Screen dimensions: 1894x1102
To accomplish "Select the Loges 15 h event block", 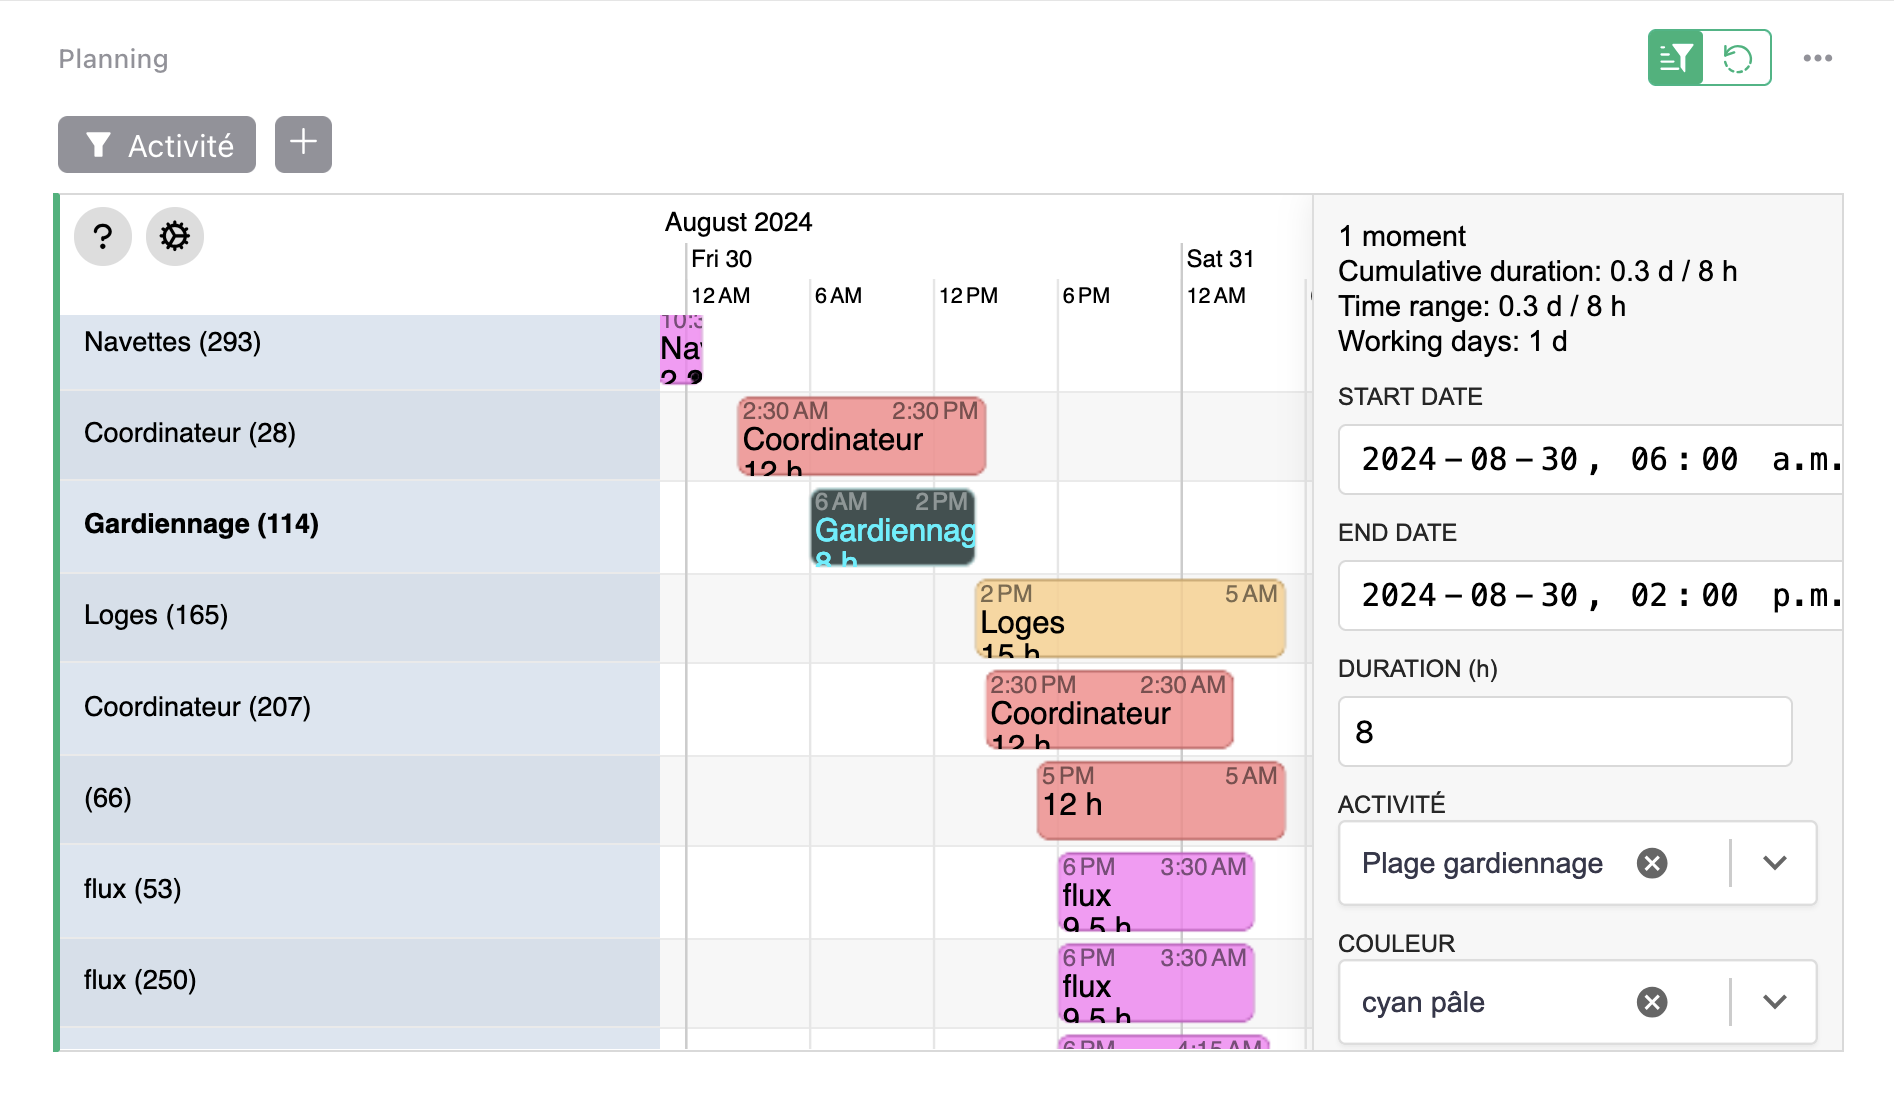I will click(1128, 618).
